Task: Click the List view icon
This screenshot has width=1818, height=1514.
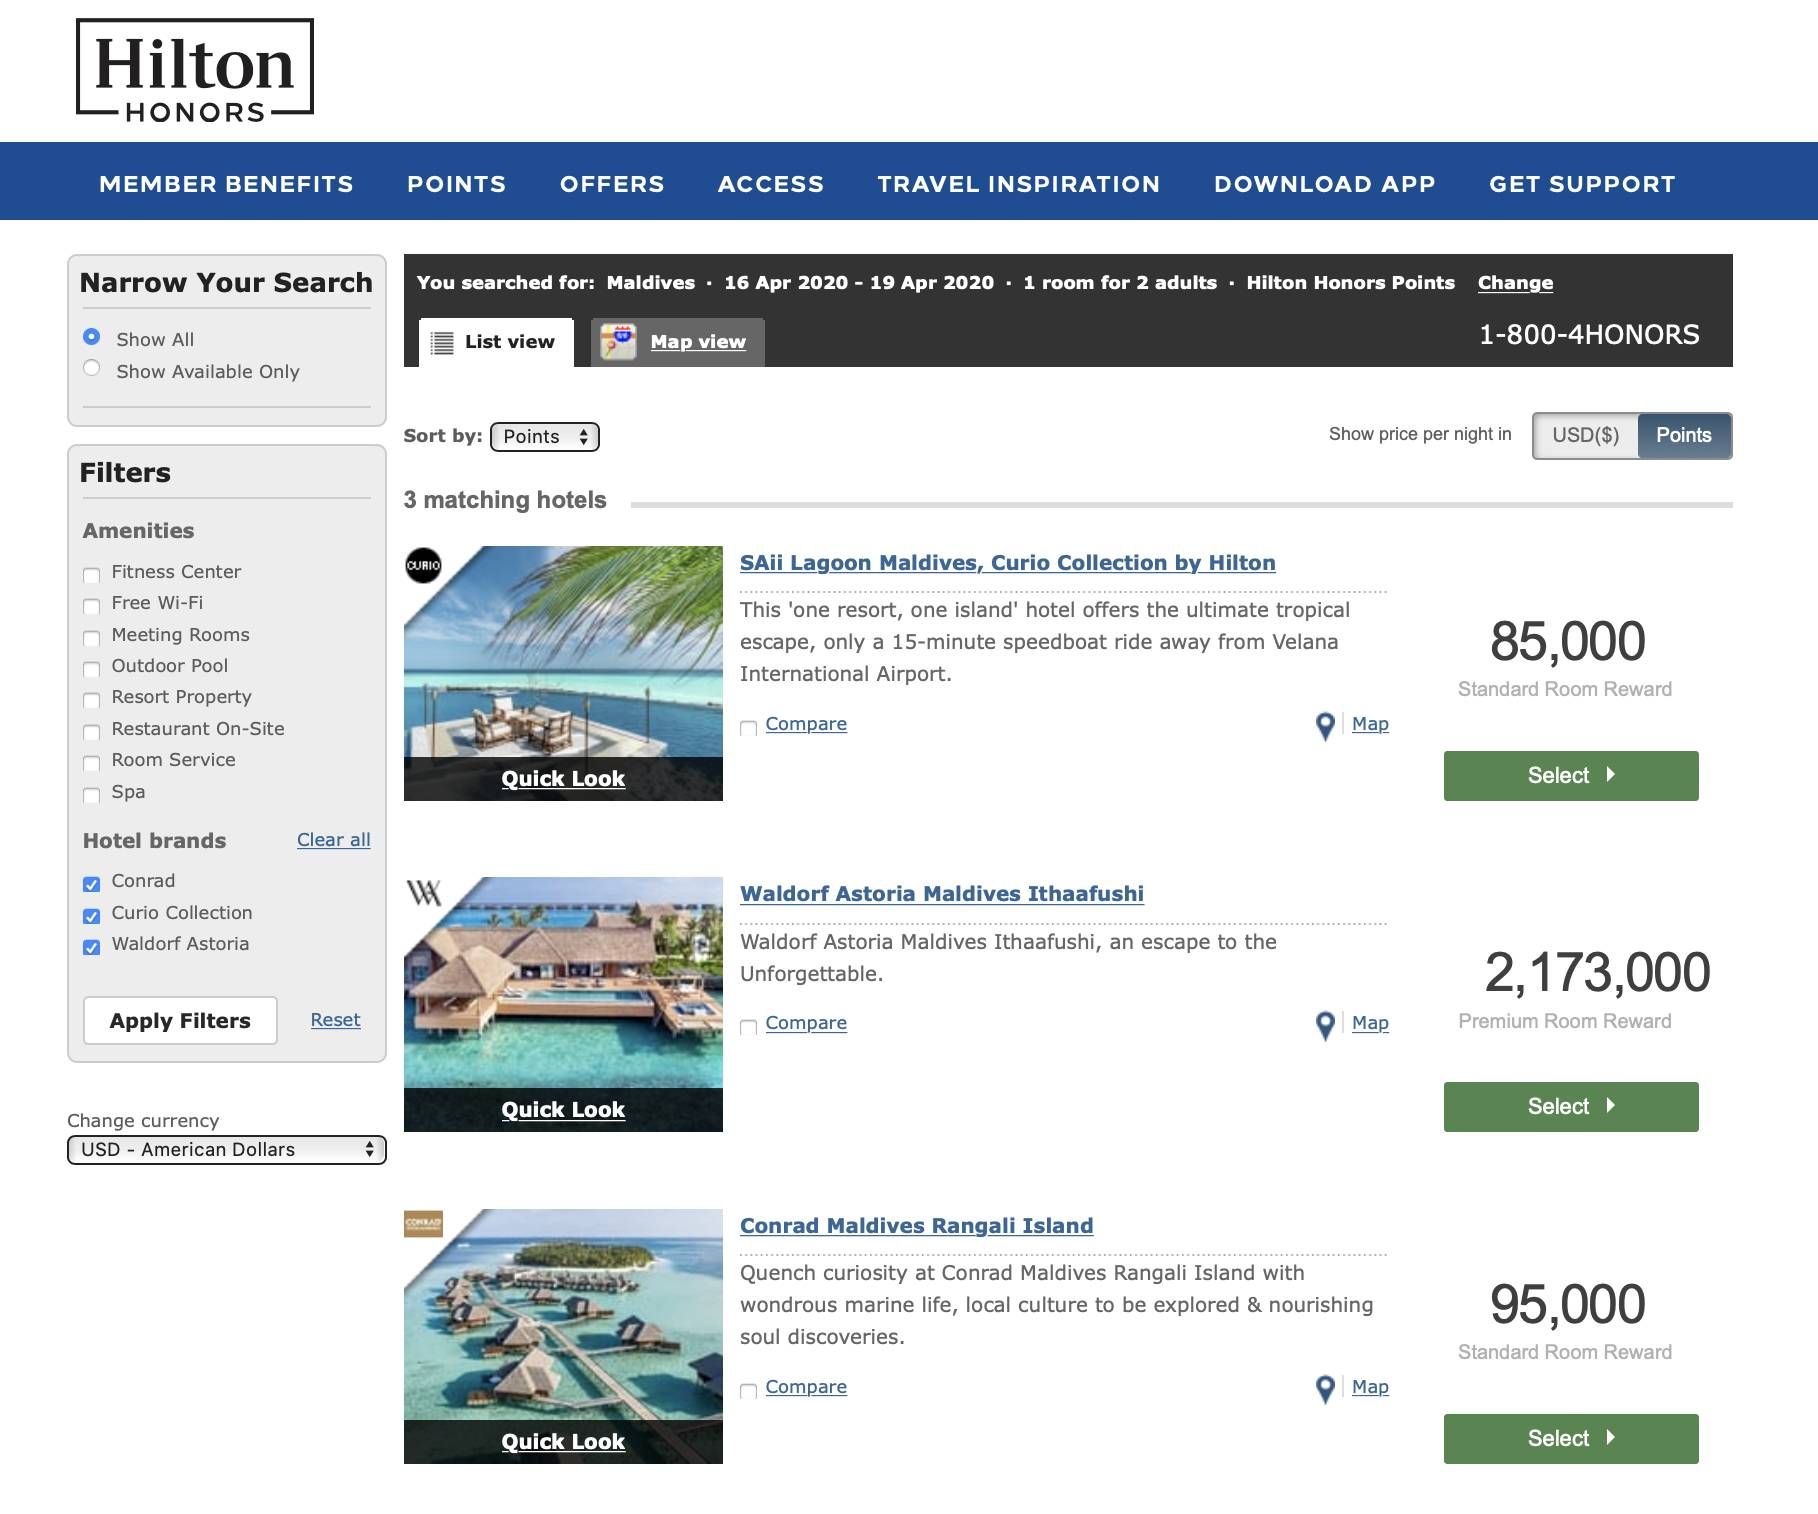Action: point(442,342)
